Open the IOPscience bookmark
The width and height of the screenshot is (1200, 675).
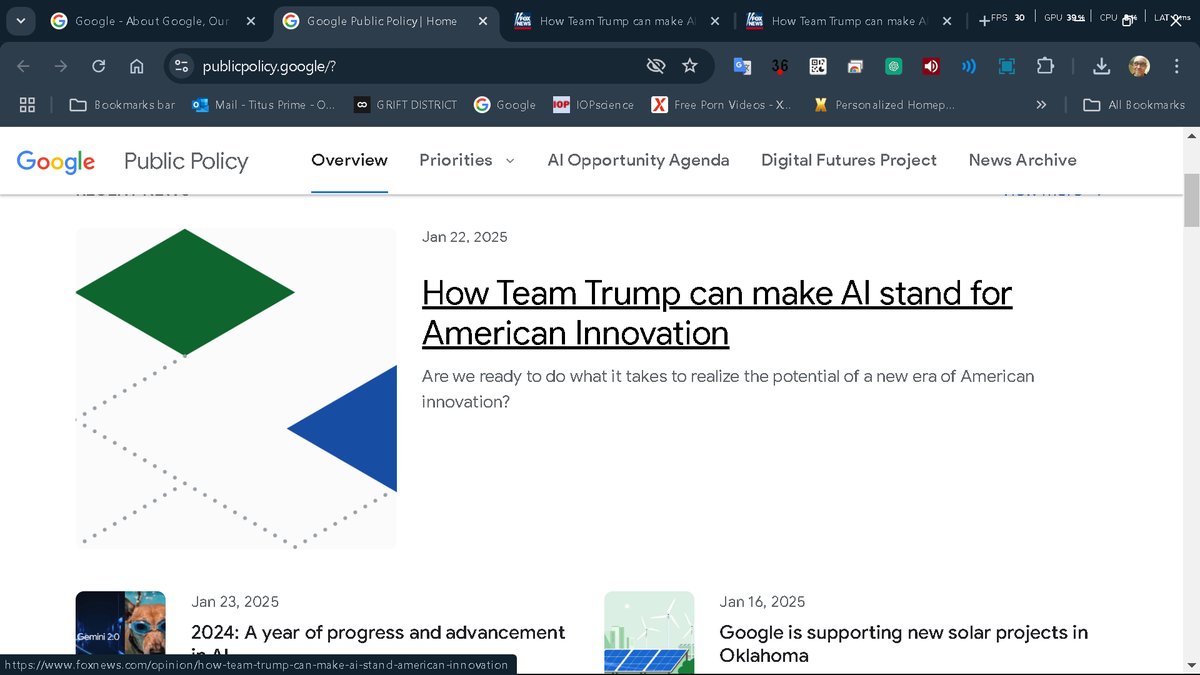coord(594,104)
